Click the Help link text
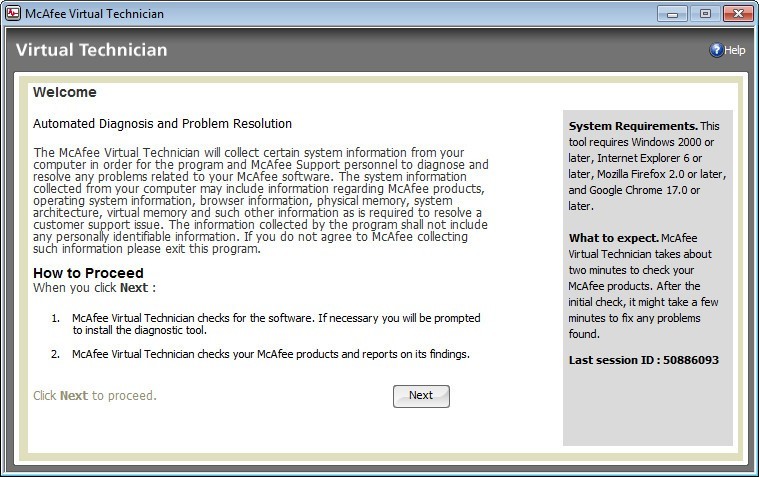759x477 pixels. coord(735,50)
